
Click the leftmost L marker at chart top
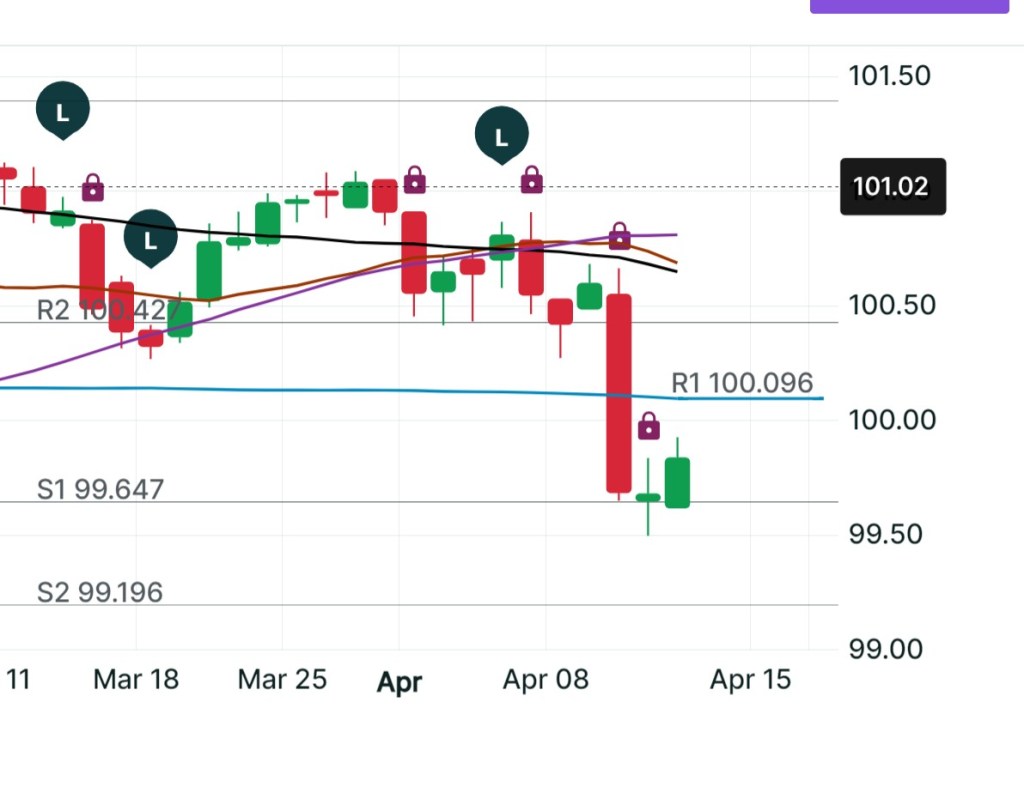[x=63, y=110]
